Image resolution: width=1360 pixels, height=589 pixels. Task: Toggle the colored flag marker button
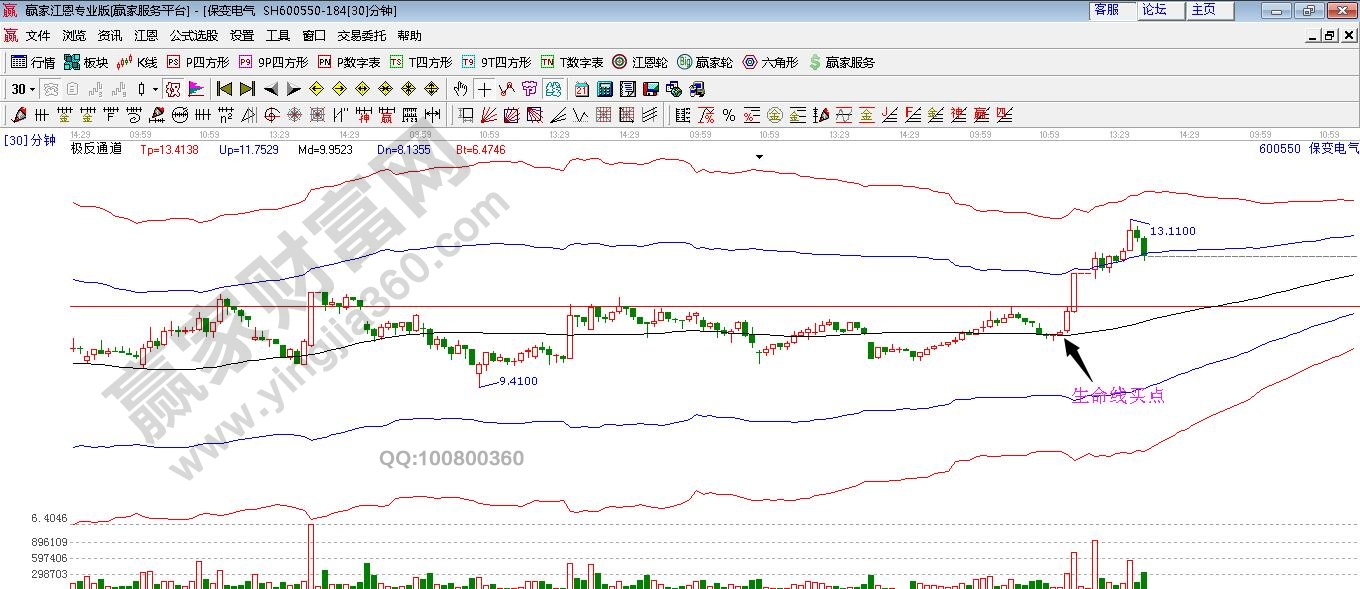tap(196, 89)
